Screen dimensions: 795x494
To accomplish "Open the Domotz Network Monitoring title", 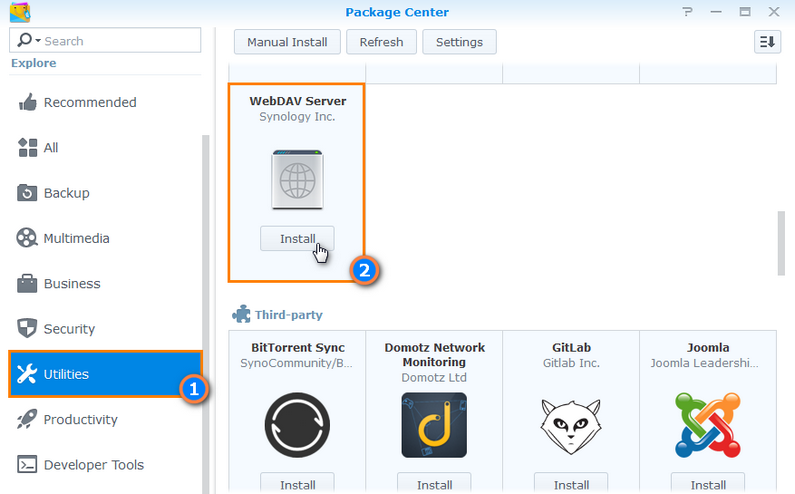I will point(435,355).
